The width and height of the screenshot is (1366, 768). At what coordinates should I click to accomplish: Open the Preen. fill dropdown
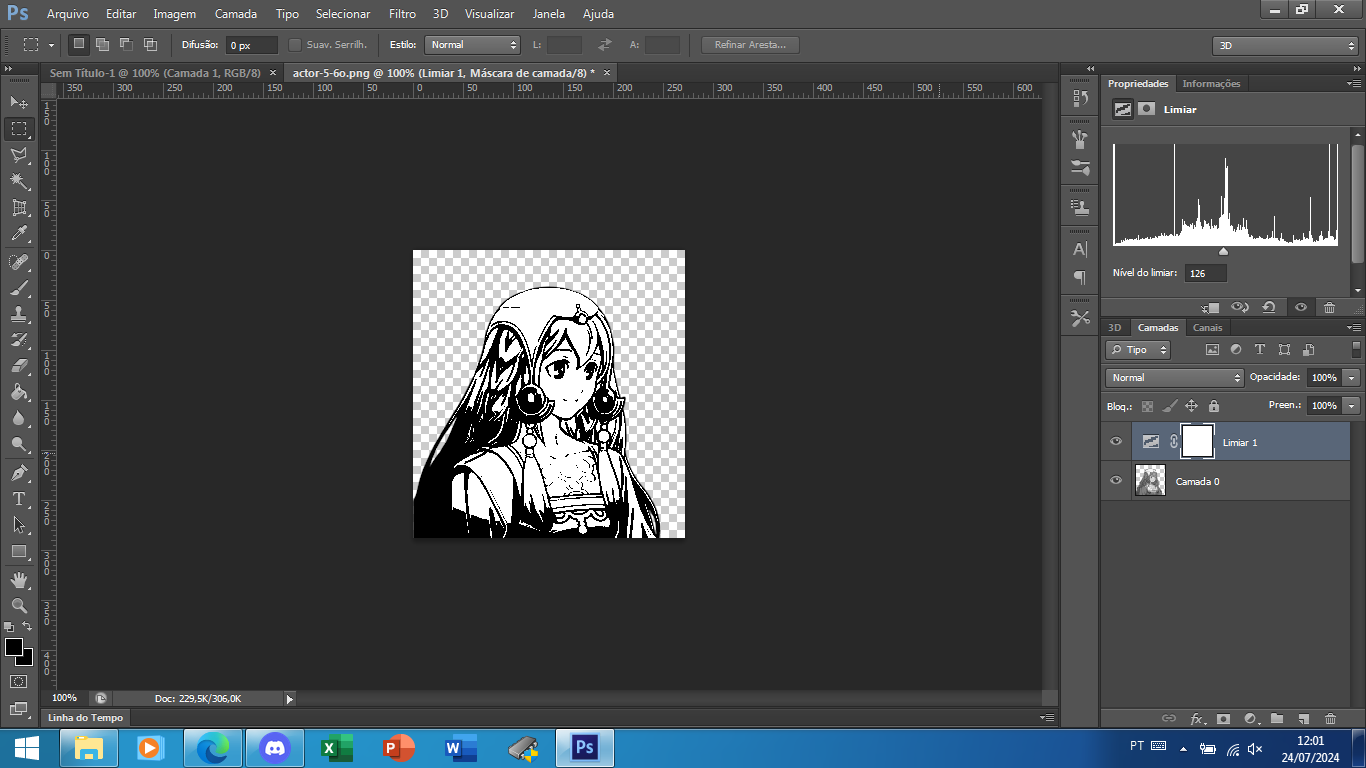(x=1352, y=406)
